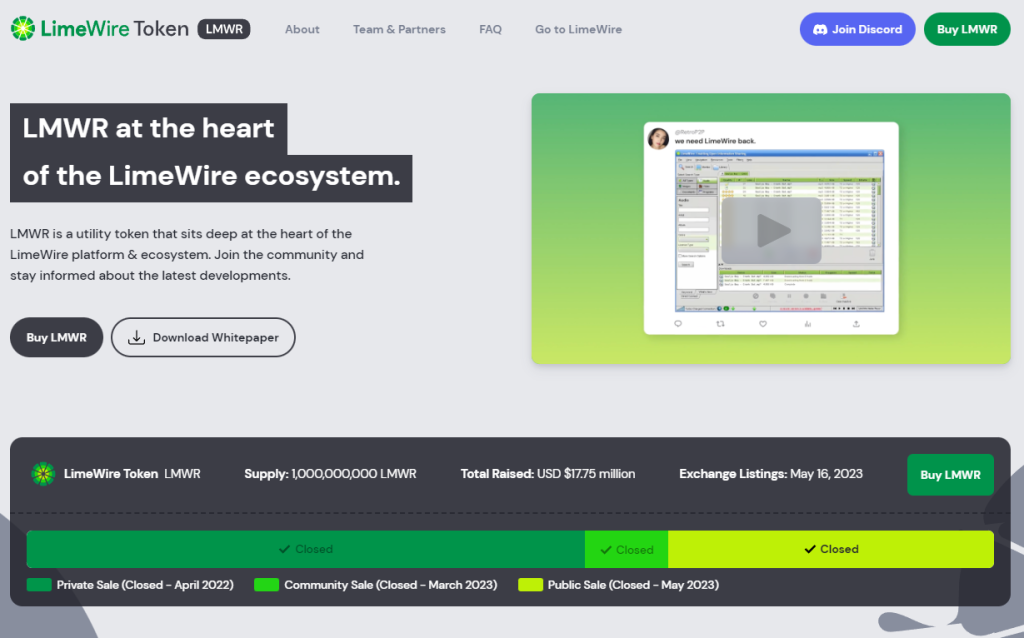Click the 'we need LimeWire back.' tweet text
The width and height of the screenshot is (1024, 638).
715,141
